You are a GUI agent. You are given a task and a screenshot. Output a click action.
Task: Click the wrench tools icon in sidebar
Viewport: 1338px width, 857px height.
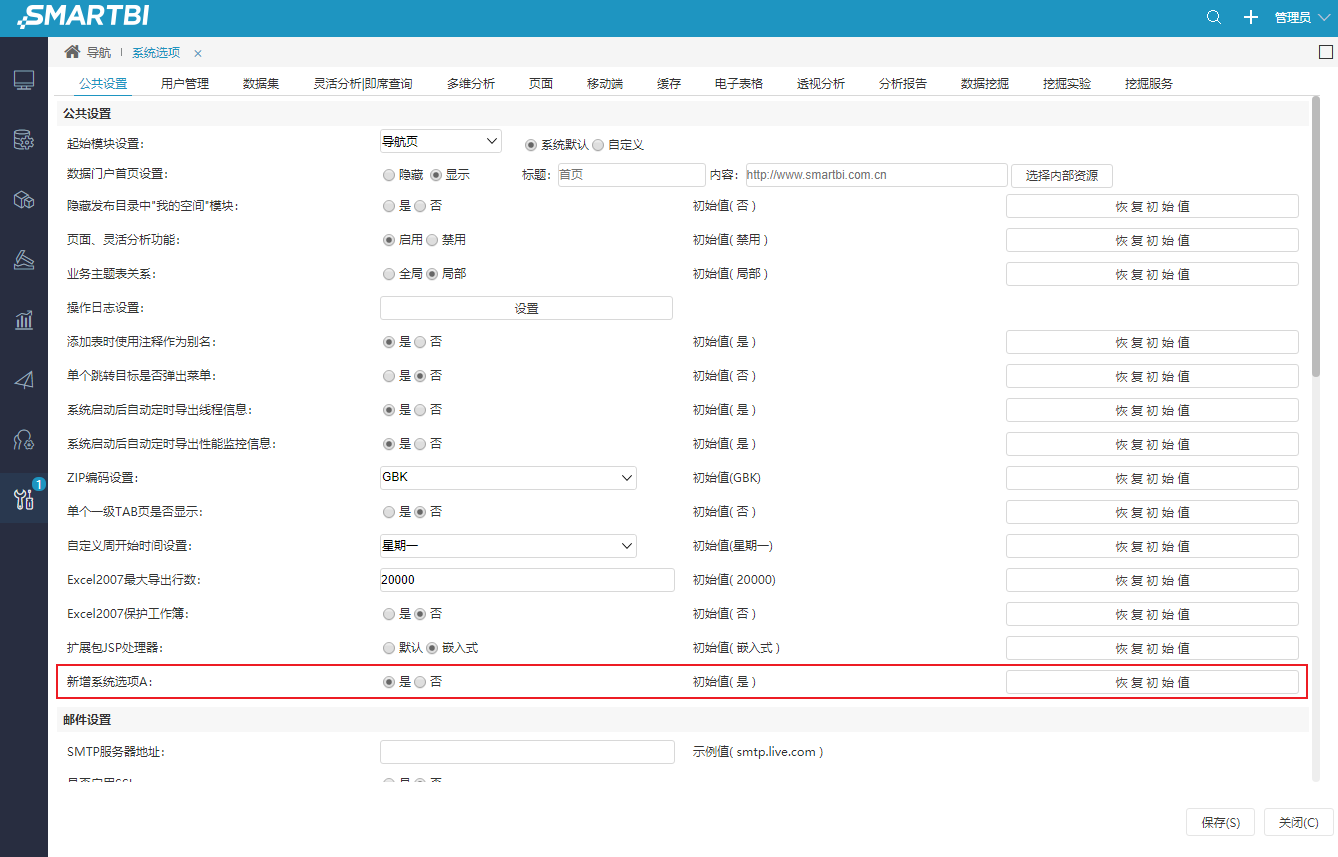(24, 499)
